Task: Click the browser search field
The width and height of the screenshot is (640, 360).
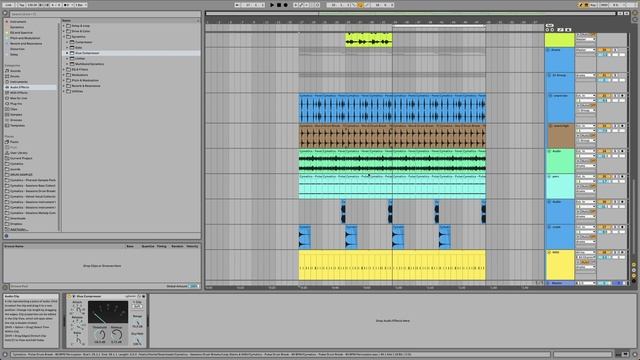Action: pos(105,14)
